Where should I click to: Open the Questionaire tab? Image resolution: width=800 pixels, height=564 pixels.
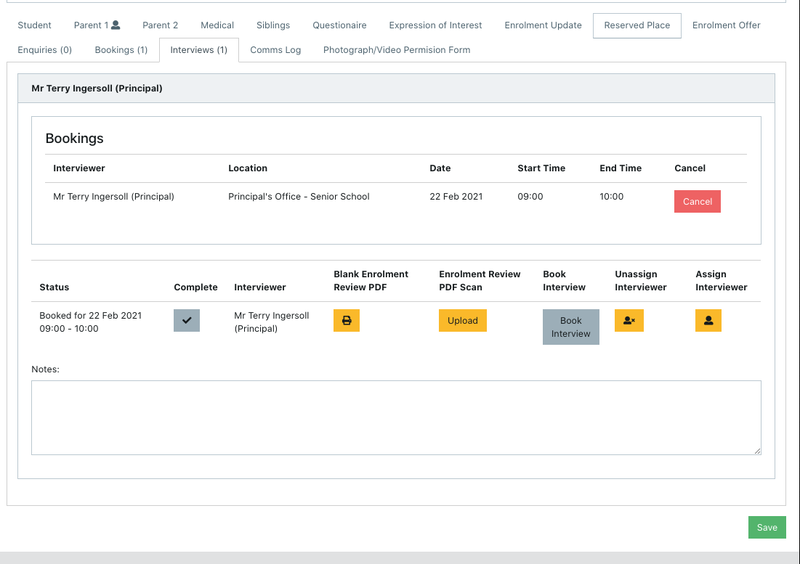point(339,25)
